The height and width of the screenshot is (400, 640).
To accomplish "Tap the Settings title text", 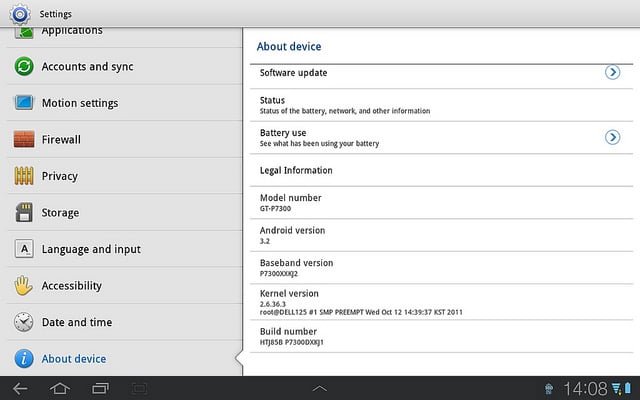I will 56,14.
